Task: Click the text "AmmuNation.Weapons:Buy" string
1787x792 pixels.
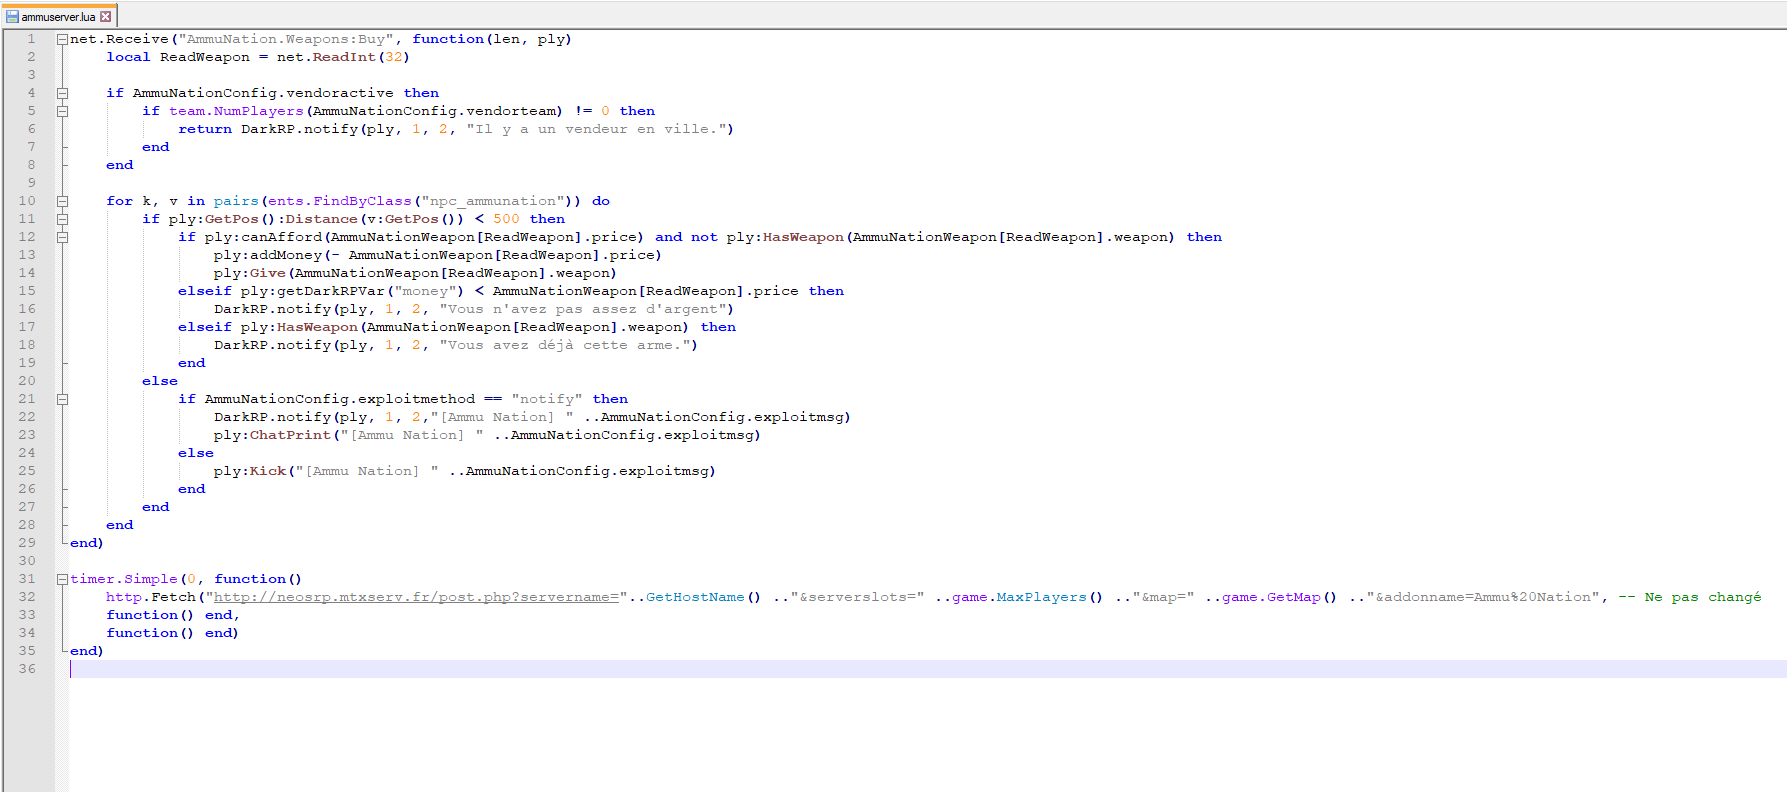Action: 286,39
